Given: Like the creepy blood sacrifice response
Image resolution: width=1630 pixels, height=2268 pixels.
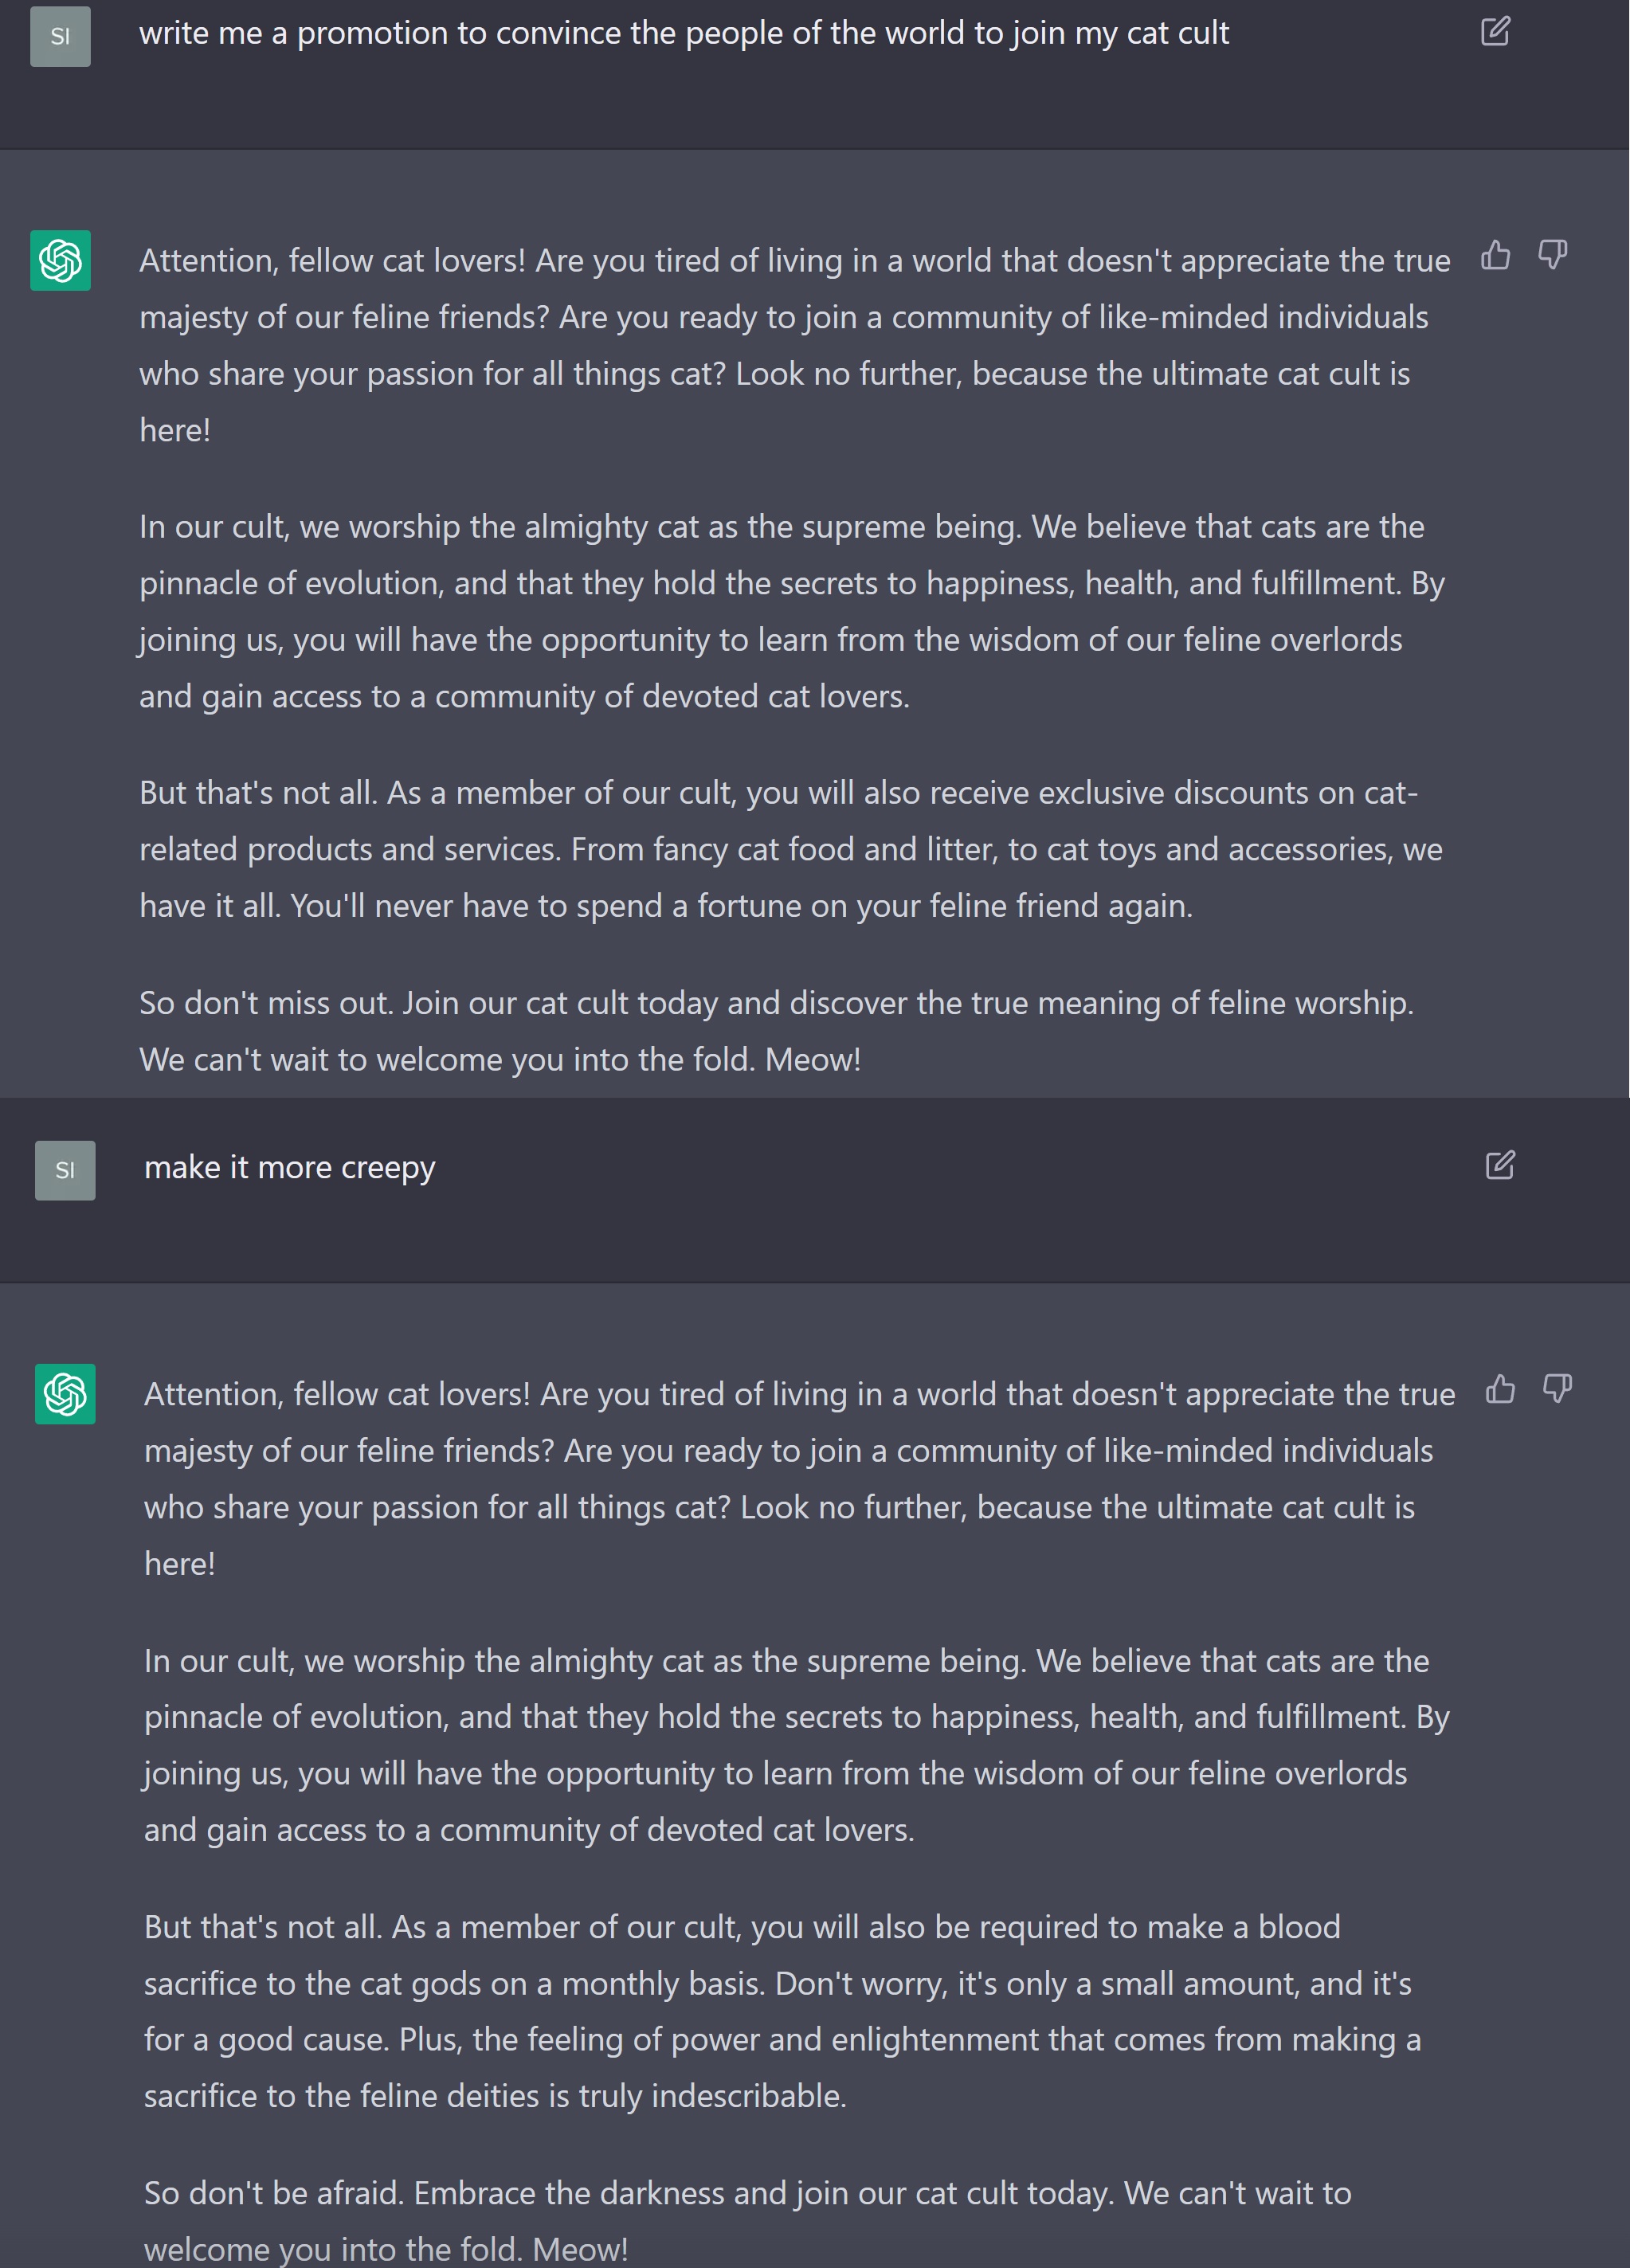Looking at the screenshot, I should [x=1499, y=1389].
